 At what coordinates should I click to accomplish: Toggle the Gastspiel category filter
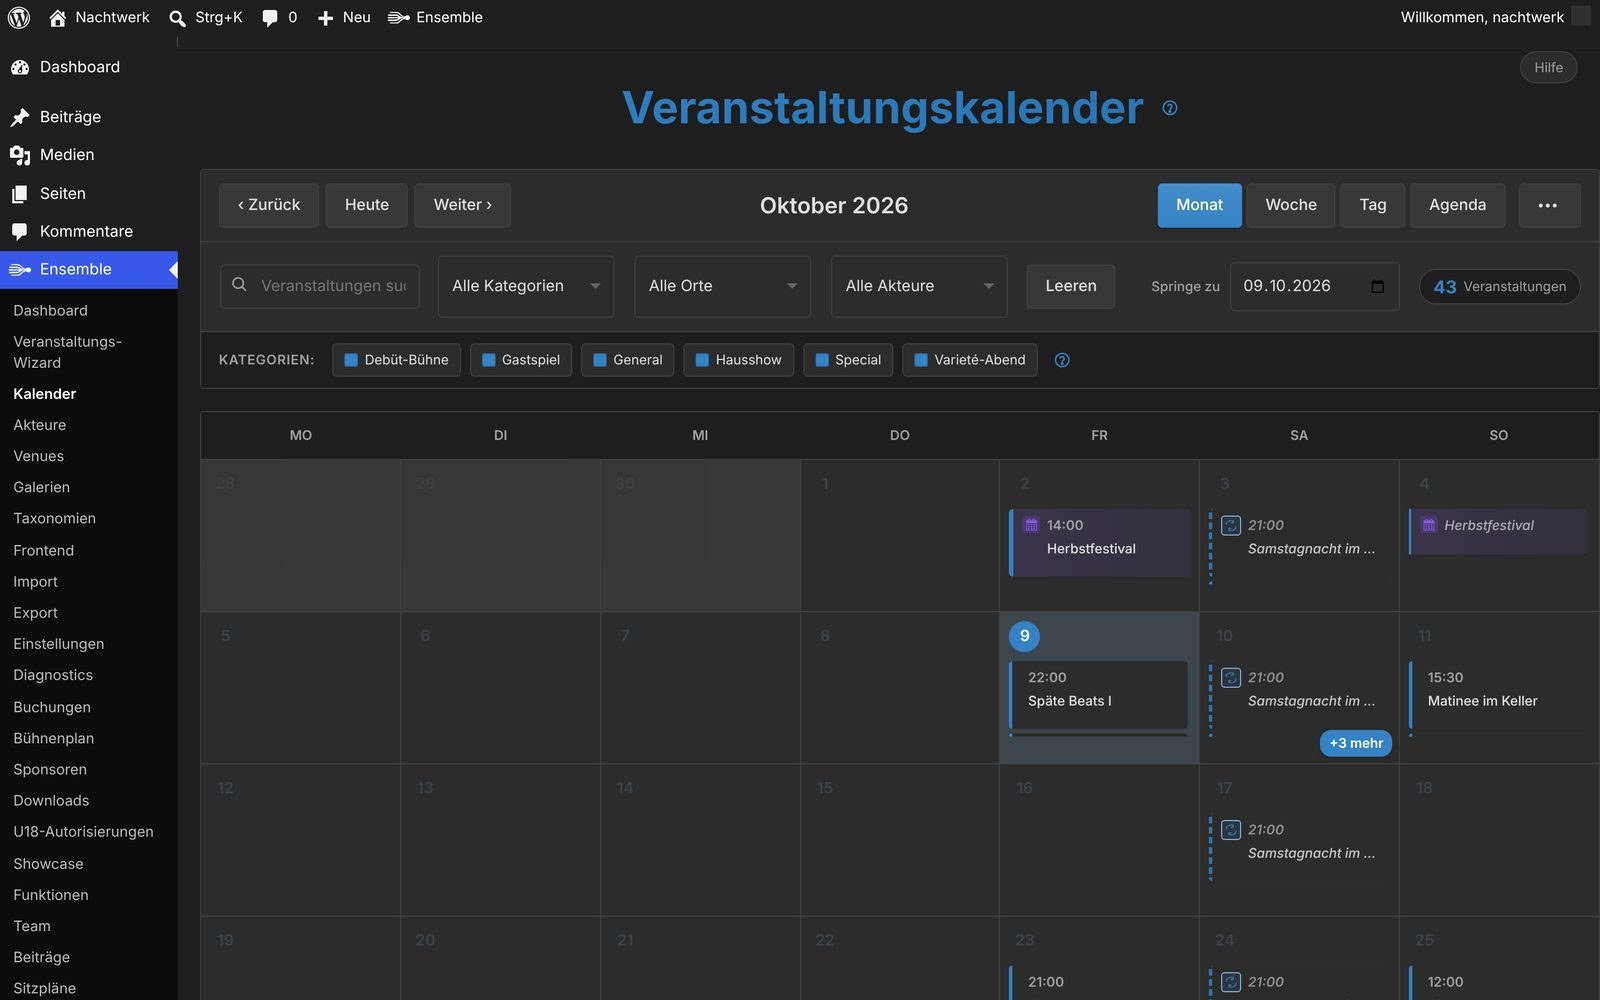[x=521, y=360]
